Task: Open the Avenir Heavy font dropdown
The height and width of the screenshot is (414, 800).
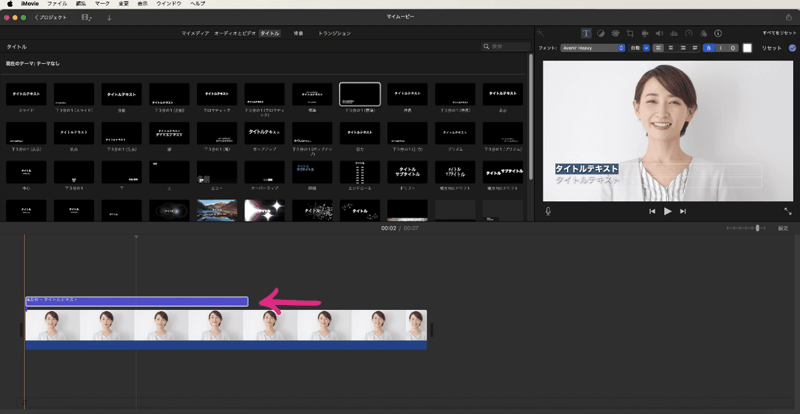Action: 592,47
